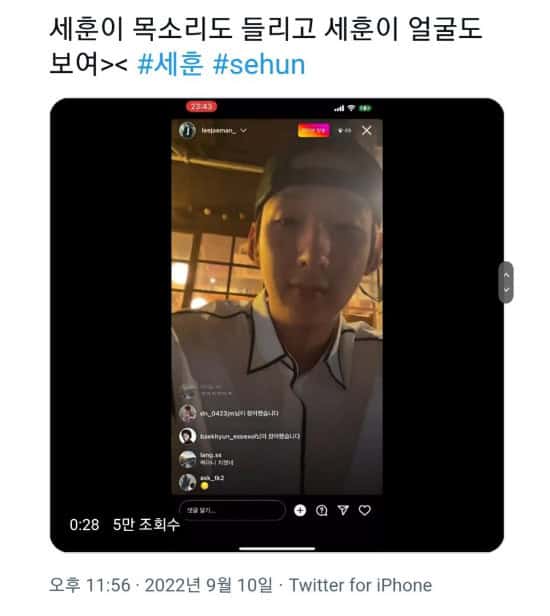
Task: Click the 5만 조회수 view count
Action: 146,524
